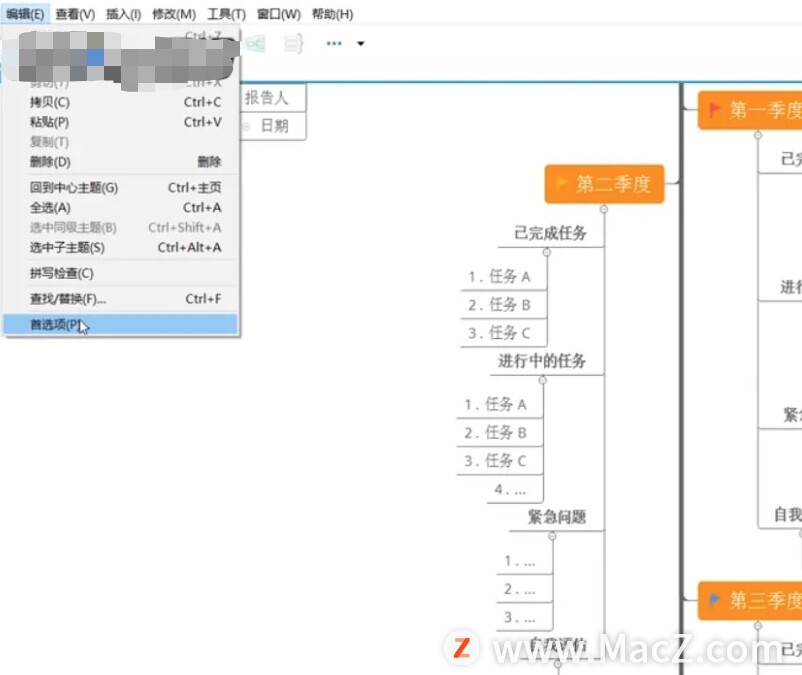The image size is (802, 675).
Task: Open 首选项(P) preferences entry
Action: (x=121, y=324)
